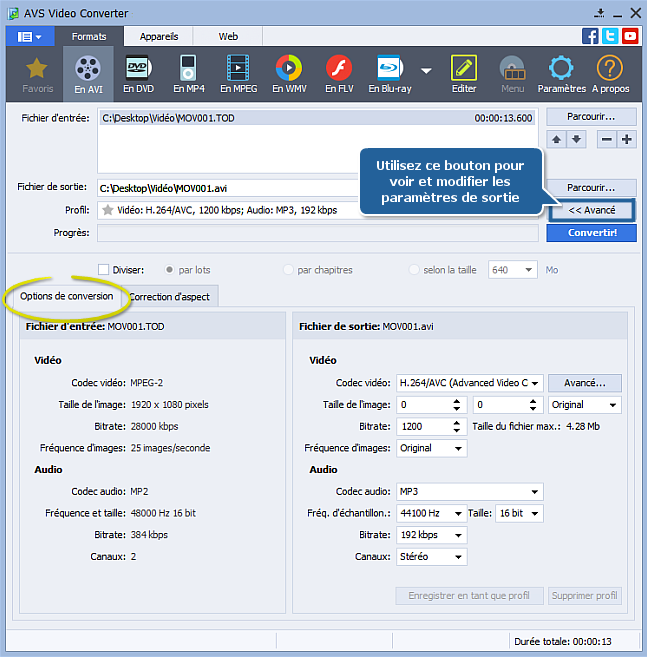Enable the Diviser checkbox
Screen dimensions: 647x657
click(104, 269)
